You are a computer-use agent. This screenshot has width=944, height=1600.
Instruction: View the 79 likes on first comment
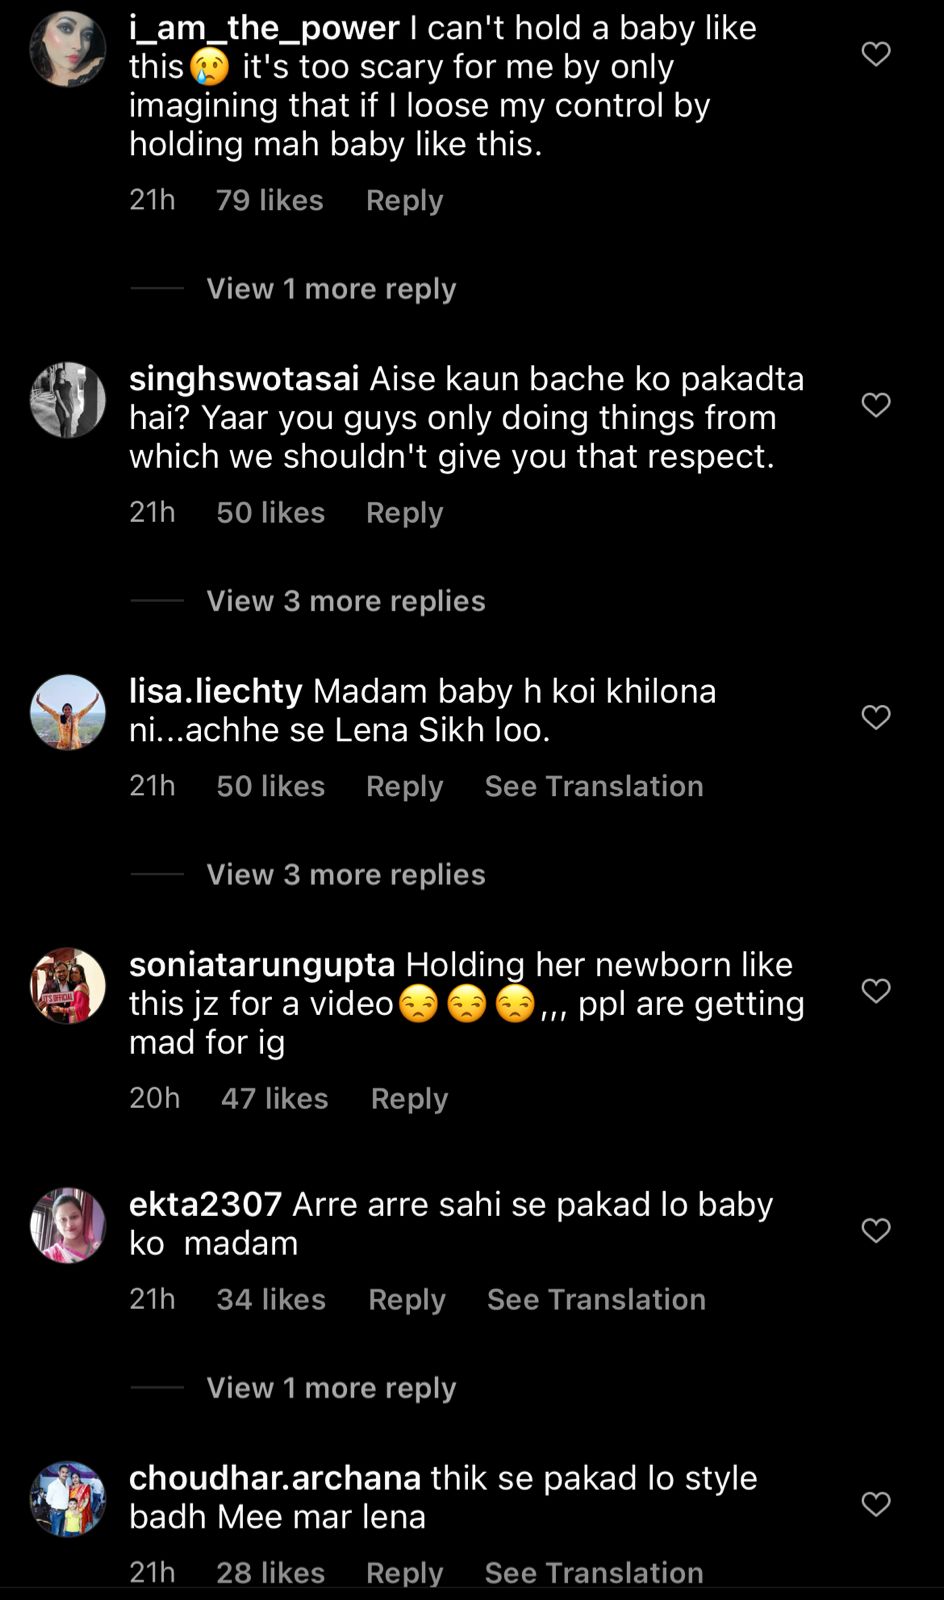[269, 200]
